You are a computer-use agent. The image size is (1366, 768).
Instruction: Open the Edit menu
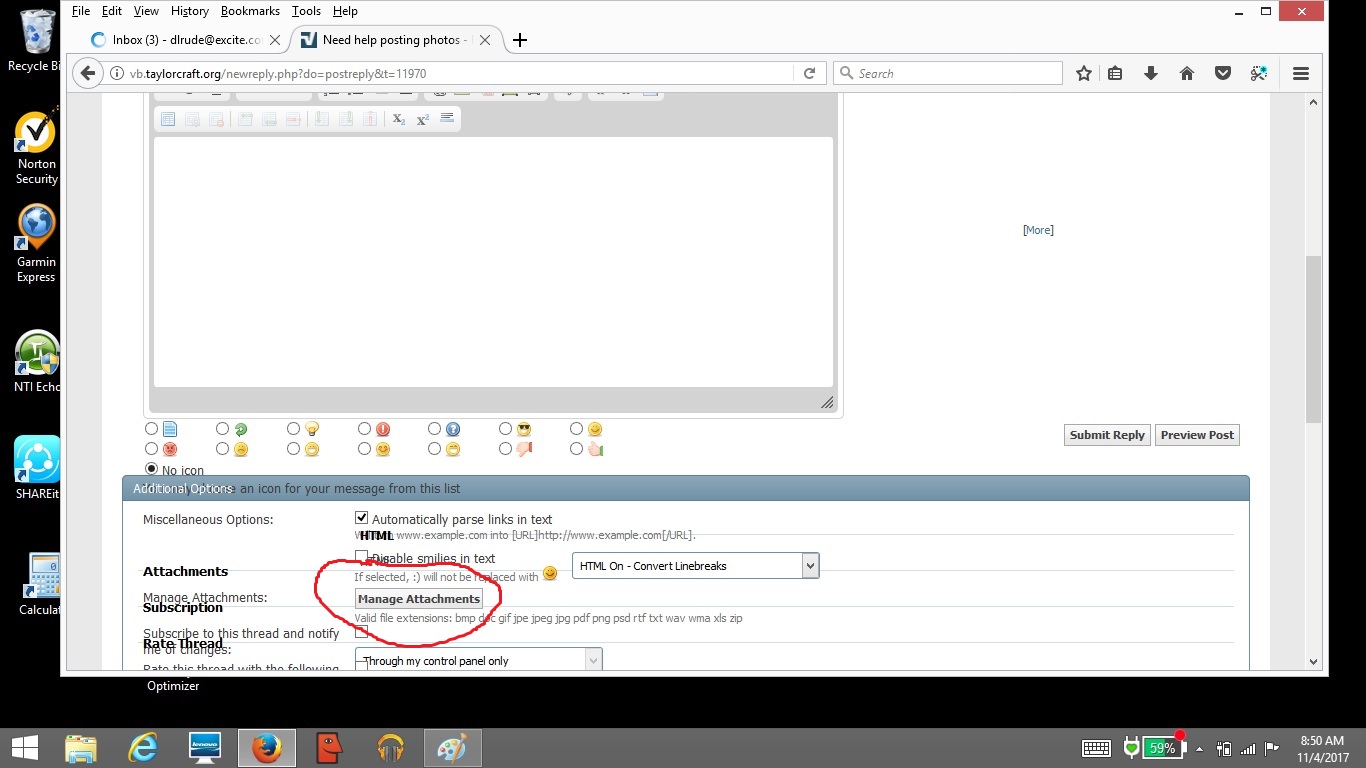112,11
